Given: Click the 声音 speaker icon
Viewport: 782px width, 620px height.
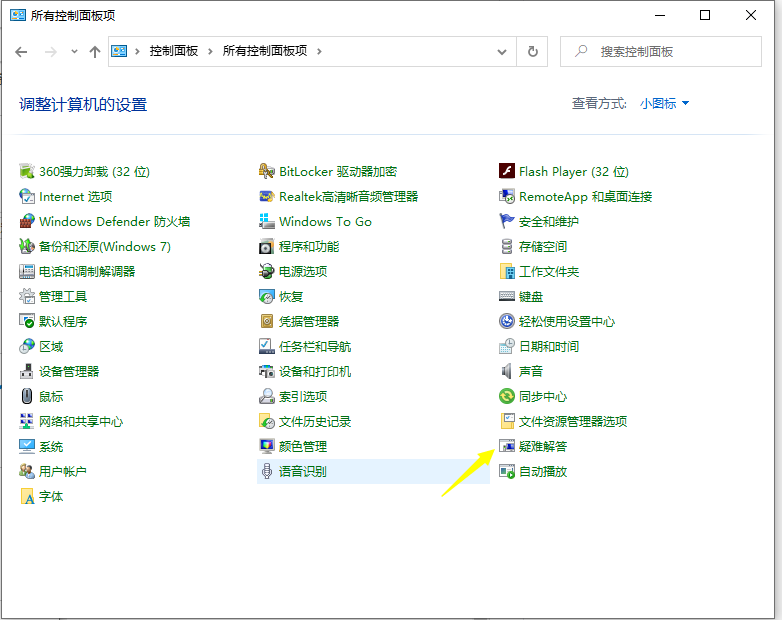Looking at the screenshot, I should pos(507,372).
